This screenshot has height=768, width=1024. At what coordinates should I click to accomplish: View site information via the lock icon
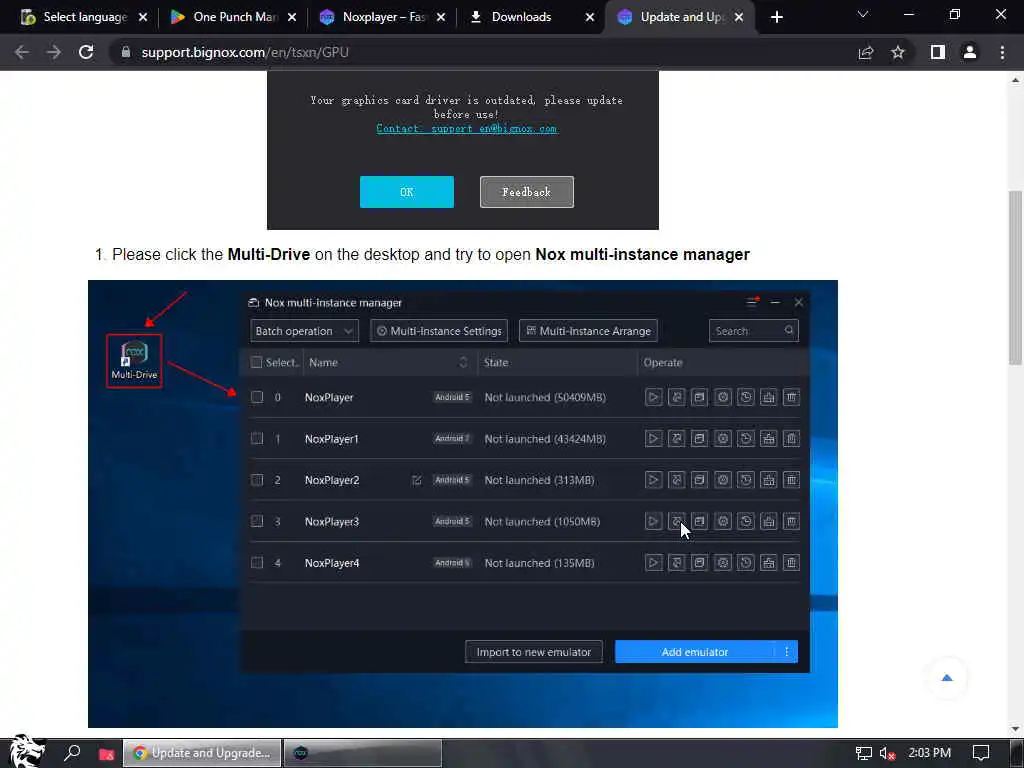pyautogui.click(x=126, y=52)
